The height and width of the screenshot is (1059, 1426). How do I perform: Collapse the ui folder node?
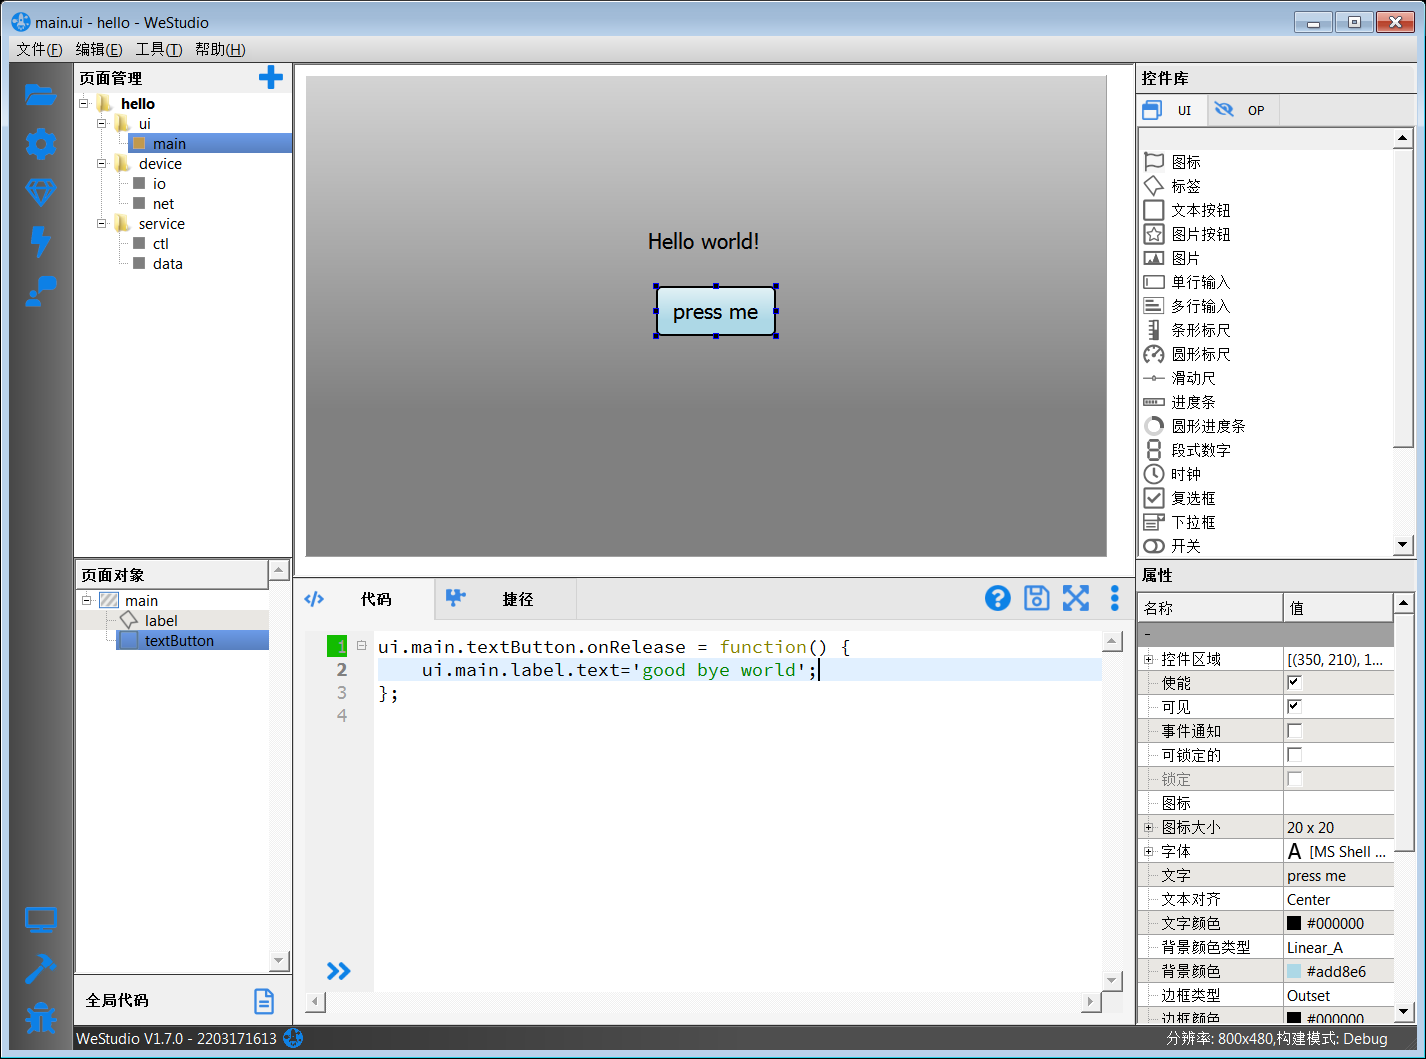[102, 123]
